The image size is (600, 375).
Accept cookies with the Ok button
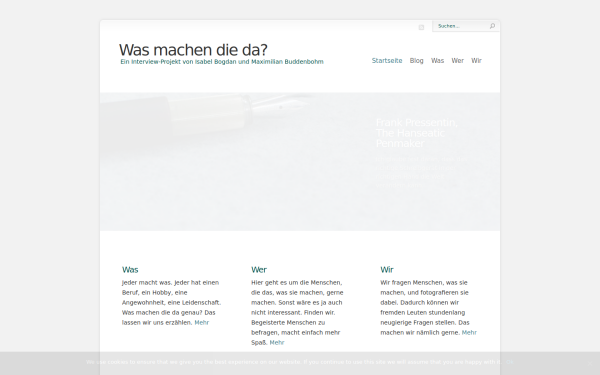(x=509, y=362)
